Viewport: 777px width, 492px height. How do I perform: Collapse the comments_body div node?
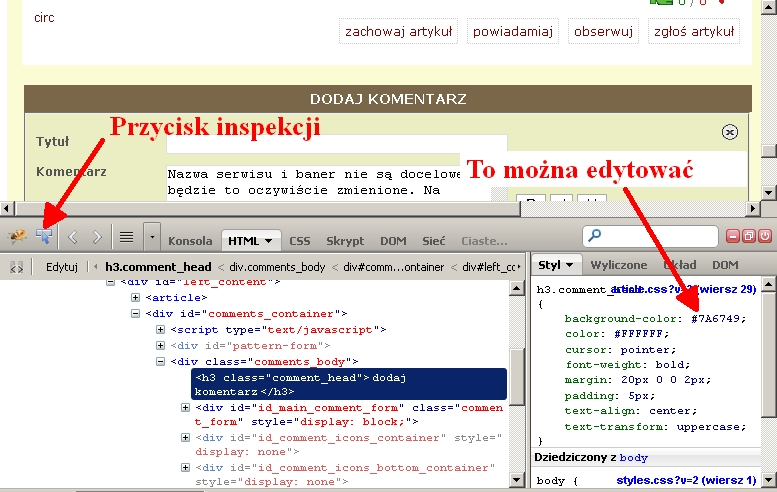(x=160, y=361)
